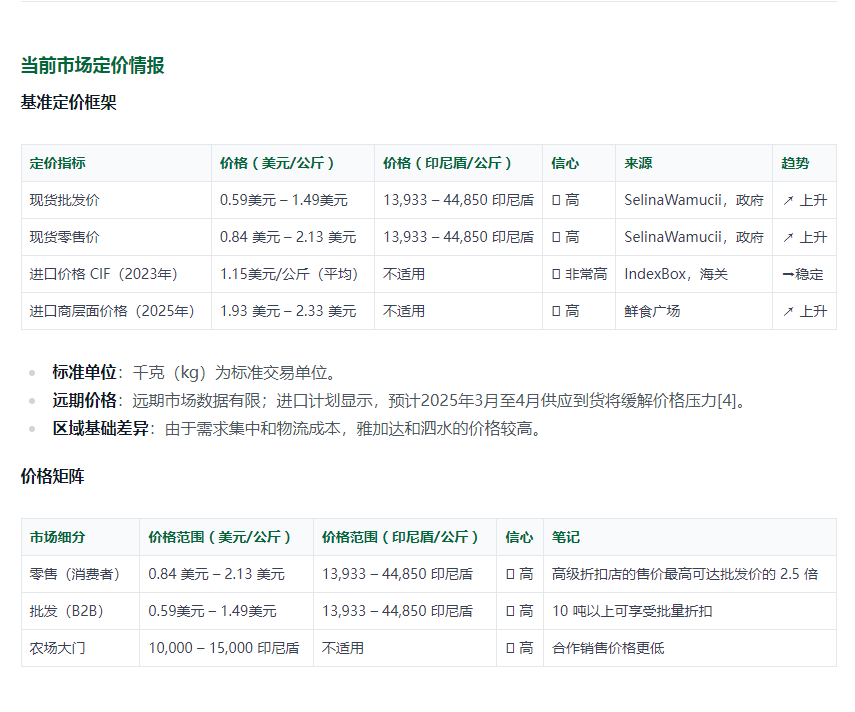
Task: Click the 鲜食广场 source cell
Action: [652, 311]
